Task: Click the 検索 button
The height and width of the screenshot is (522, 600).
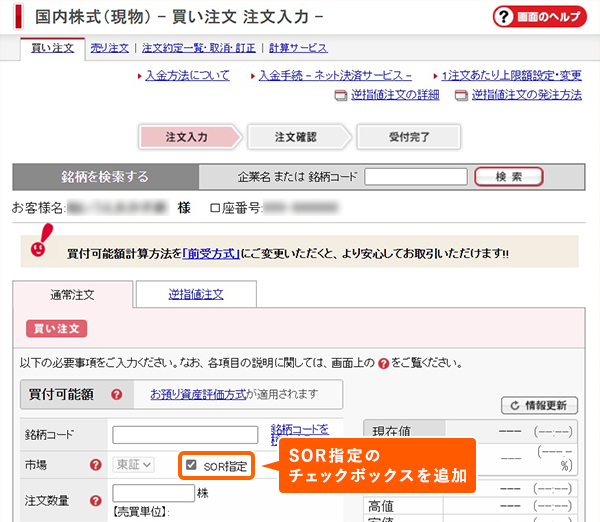Action: tap(508, 177)
